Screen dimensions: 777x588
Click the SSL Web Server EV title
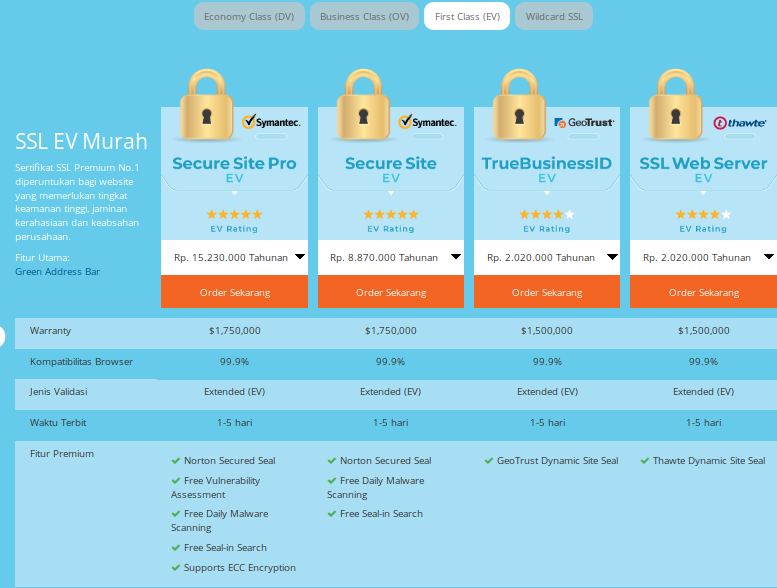703,169
